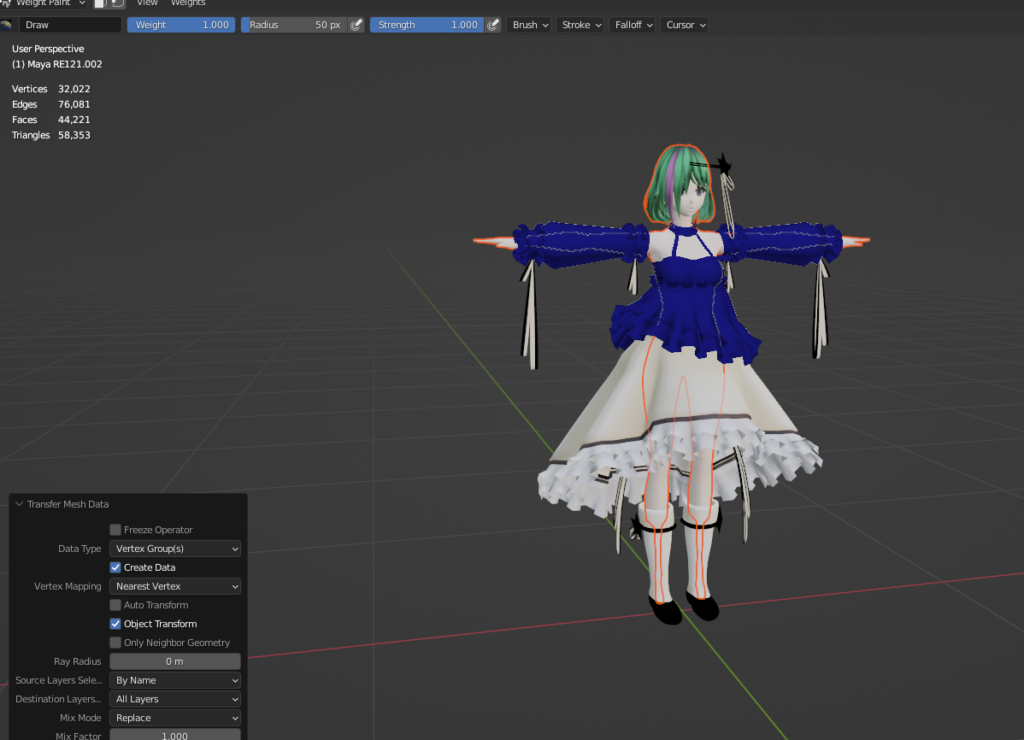
Task: Open the Brush settings popover
Action: [x=530, y=25]
